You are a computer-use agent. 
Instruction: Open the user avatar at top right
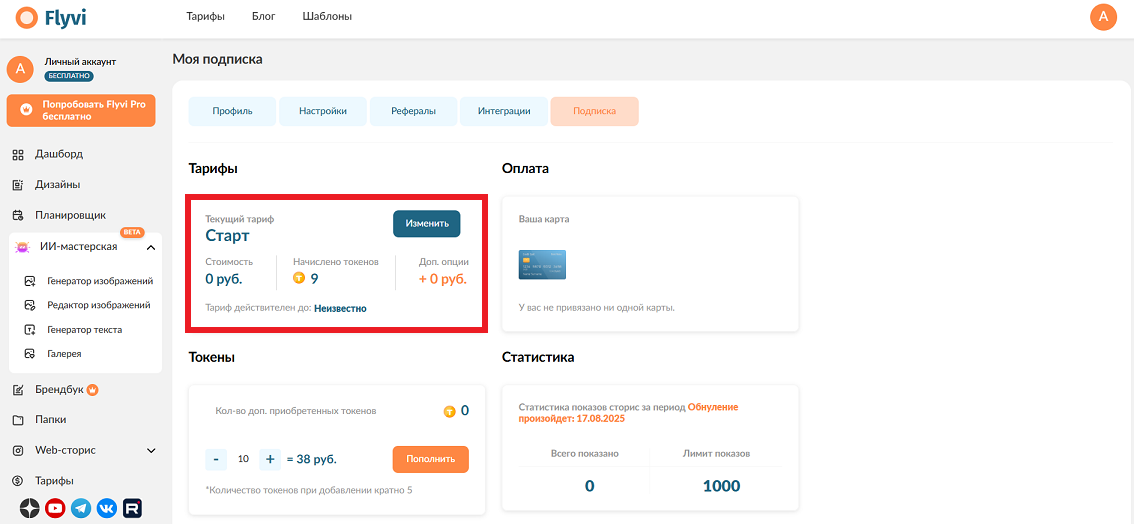point(1103,17)
